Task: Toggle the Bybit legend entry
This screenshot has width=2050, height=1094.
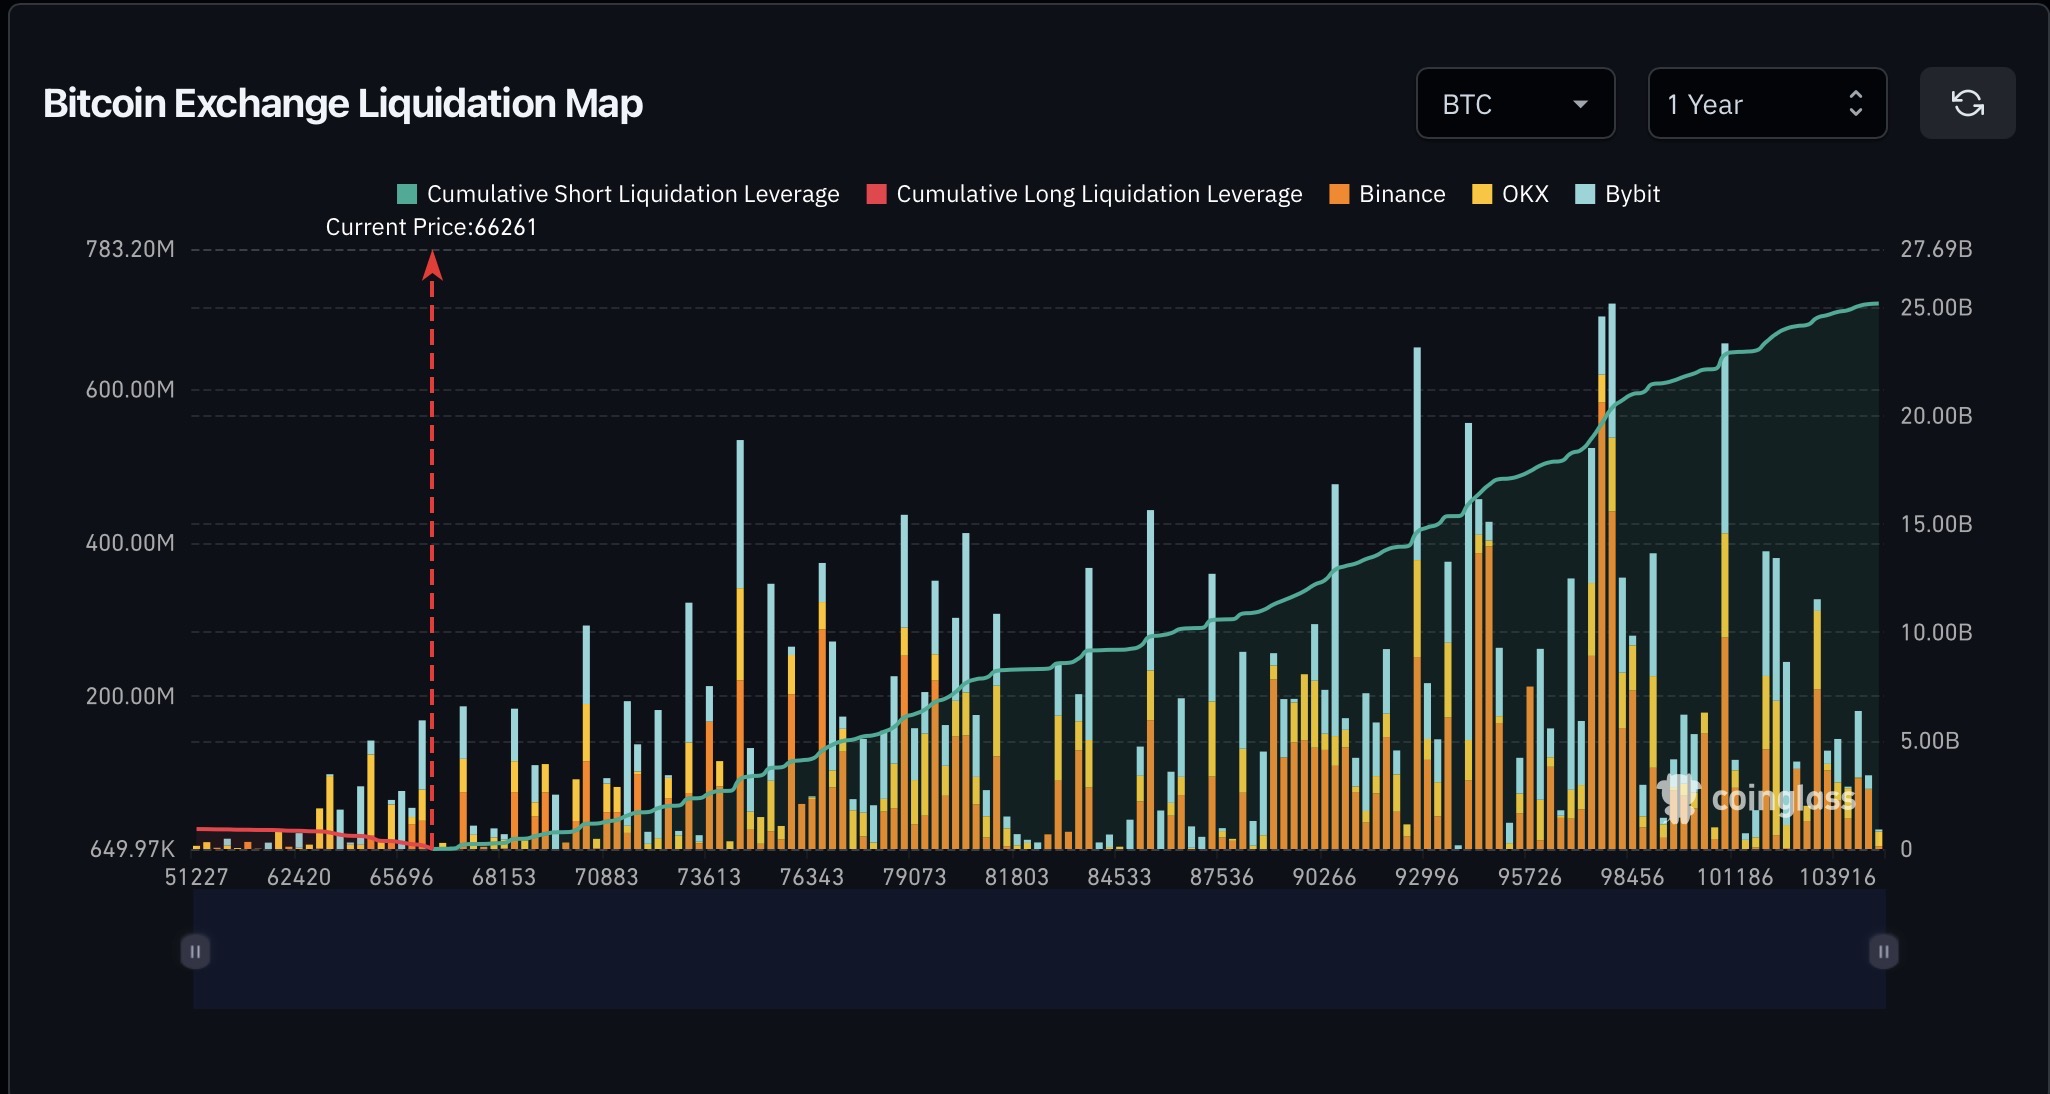Action: 1631,194
